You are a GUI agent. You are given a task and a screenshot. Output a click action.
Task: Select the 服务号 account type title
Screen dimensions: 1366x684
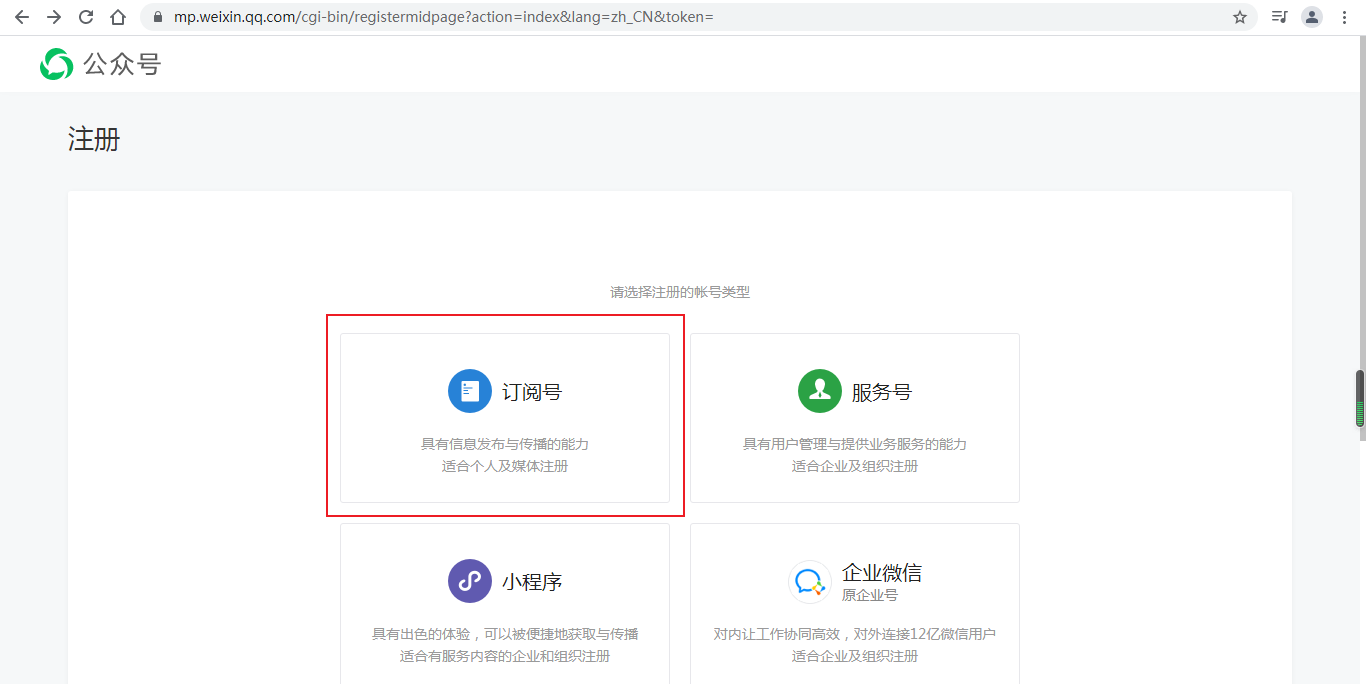click(882, 392)
